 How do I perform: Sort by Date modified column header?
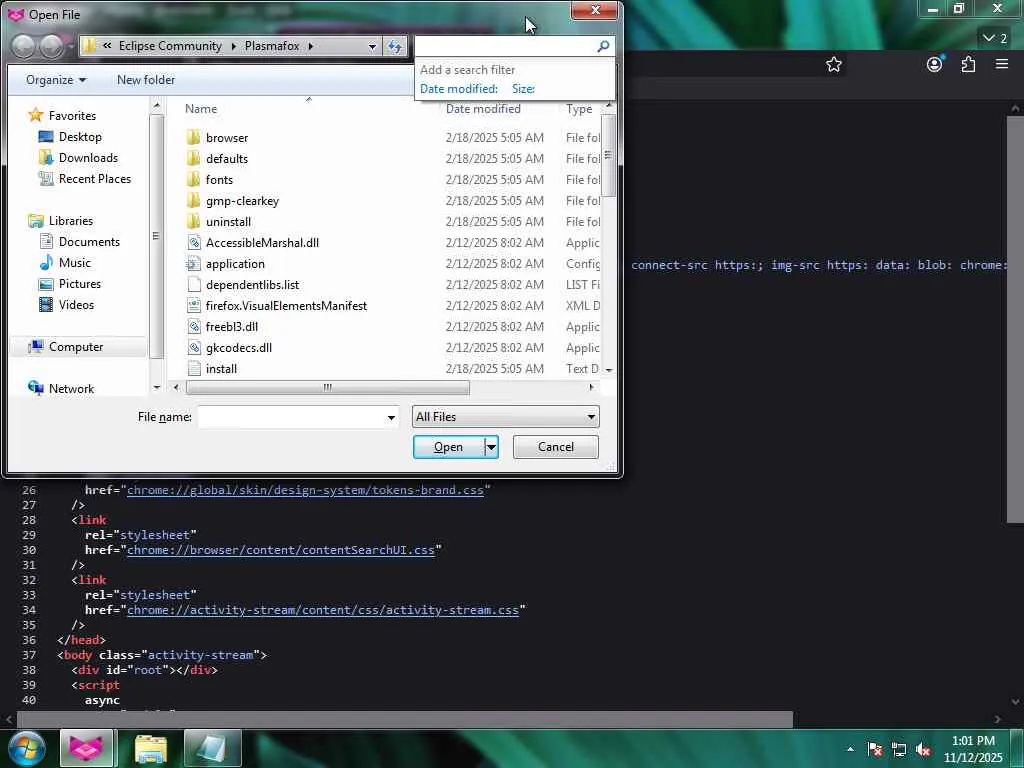[483, 109]
